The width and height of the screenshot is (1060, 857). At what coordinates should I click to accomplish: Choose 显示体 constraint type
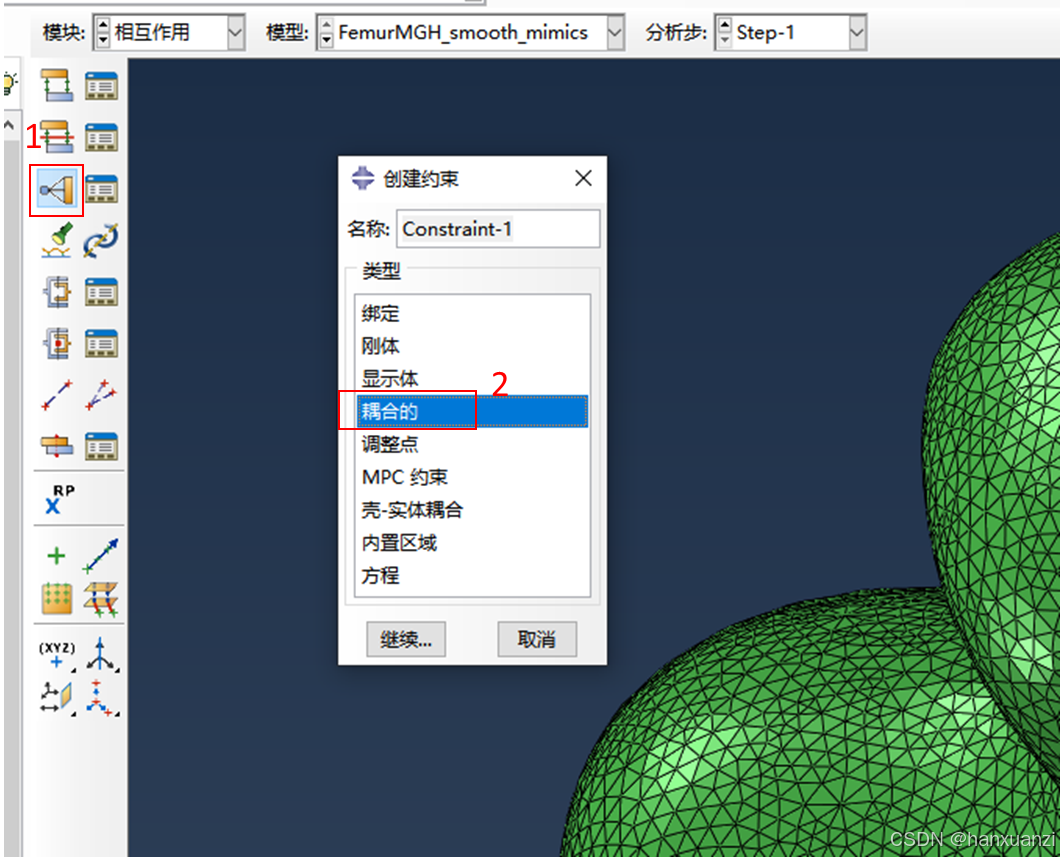[x=472, y=378]
